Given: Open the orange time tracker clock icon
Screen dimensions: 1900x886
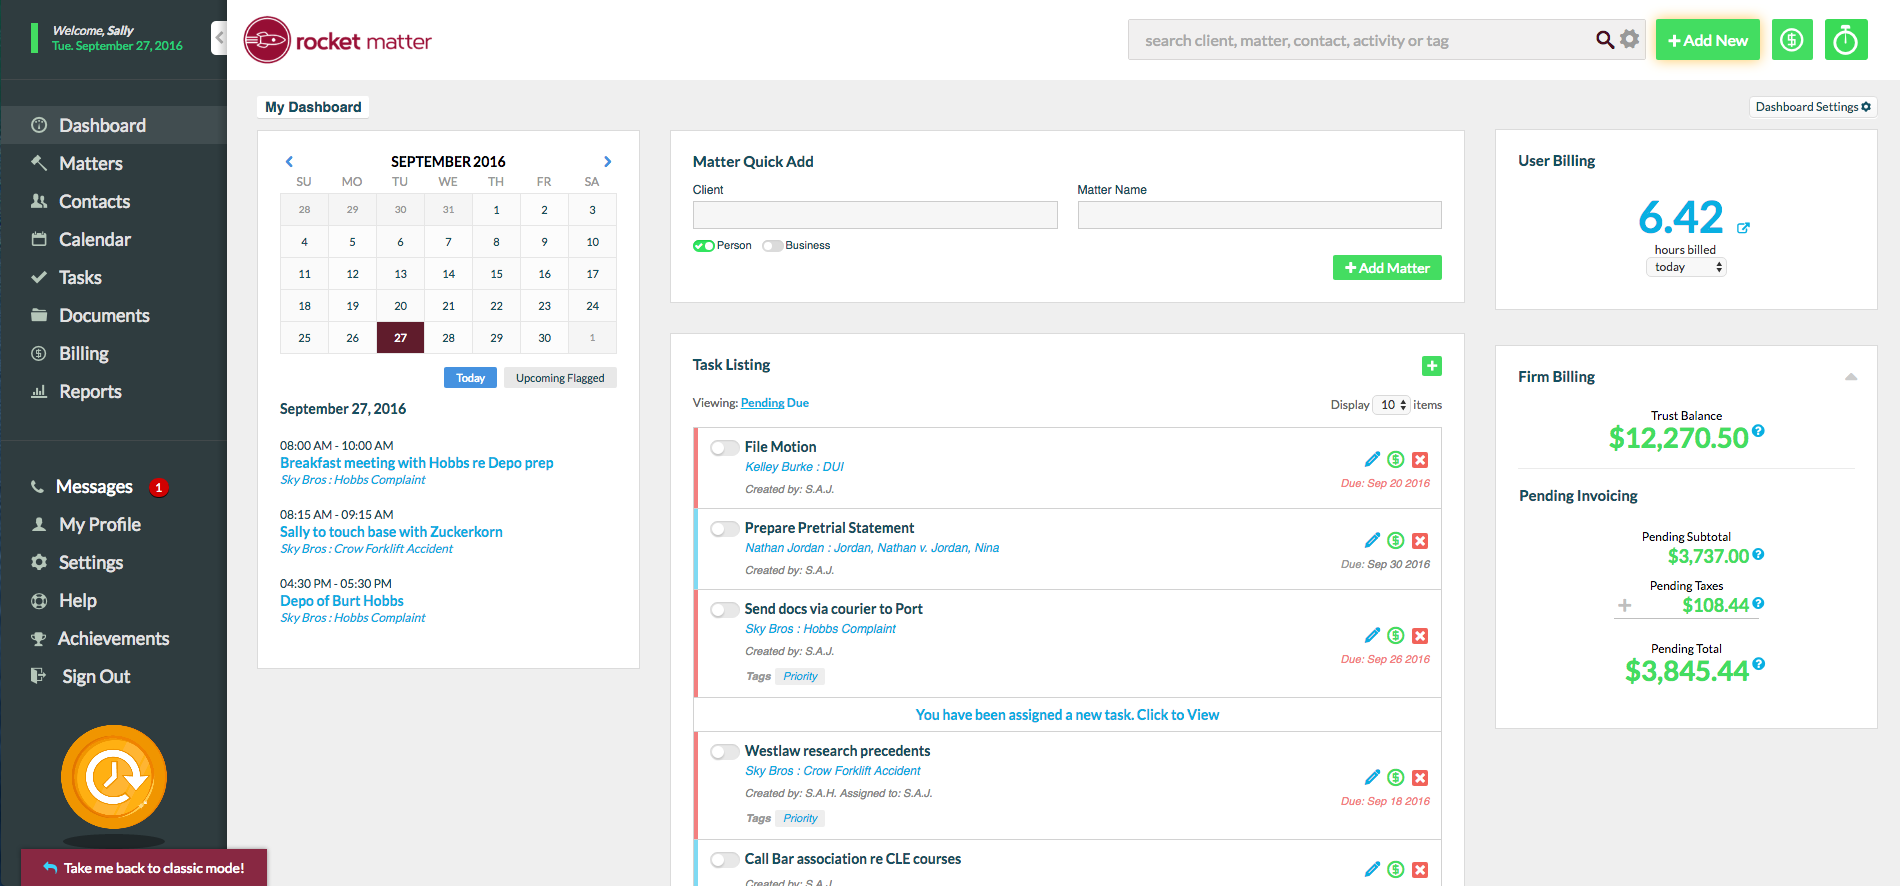Looking at the screenshot, I should pyautogui.click(x=114, y=777).
